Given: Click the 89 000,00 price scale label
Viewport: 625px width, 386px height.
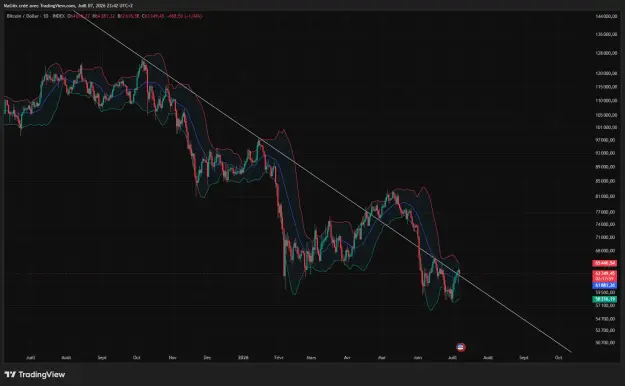Looking at the screenshot, I should click(606, 167).
